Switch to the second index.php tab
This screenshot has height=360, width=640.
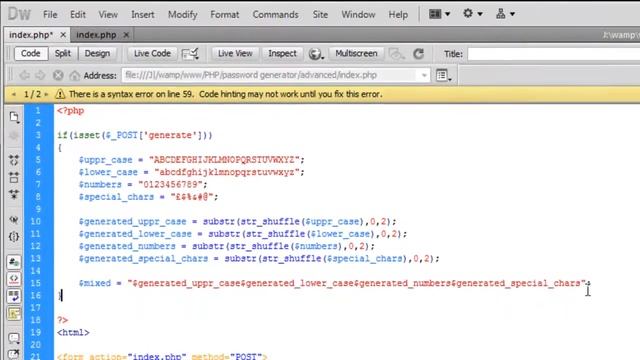click(x=96, y=35)
